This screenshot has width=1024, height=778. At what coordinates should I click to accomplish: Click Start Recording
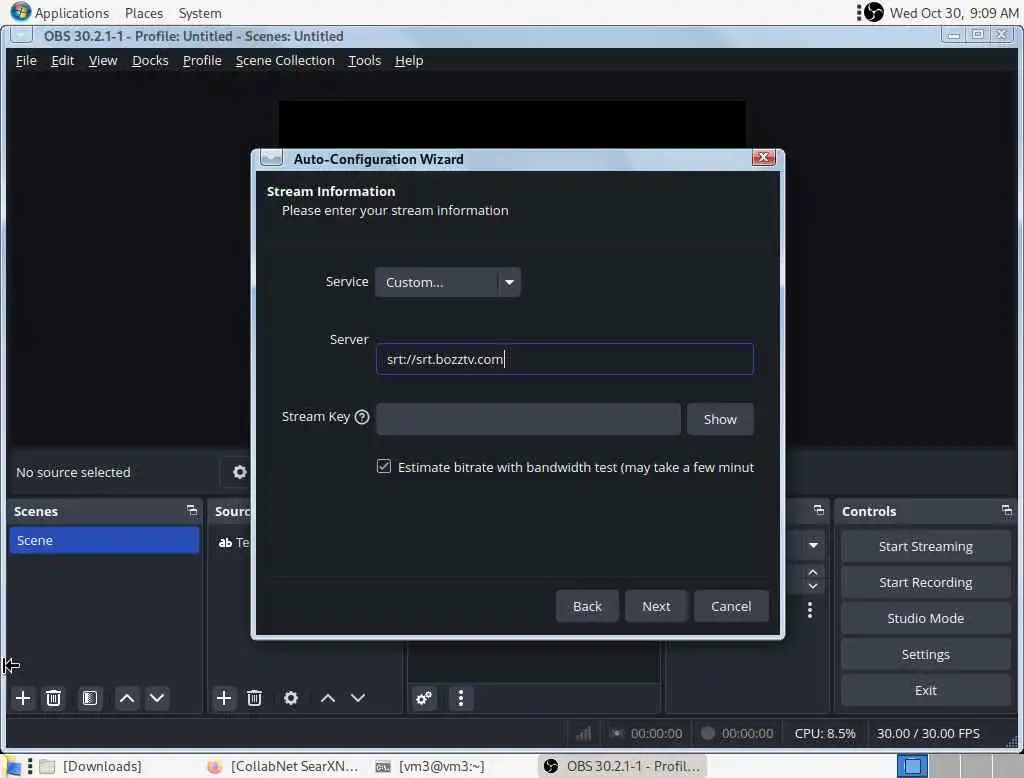pyautogui.click(x=925, y=583)
